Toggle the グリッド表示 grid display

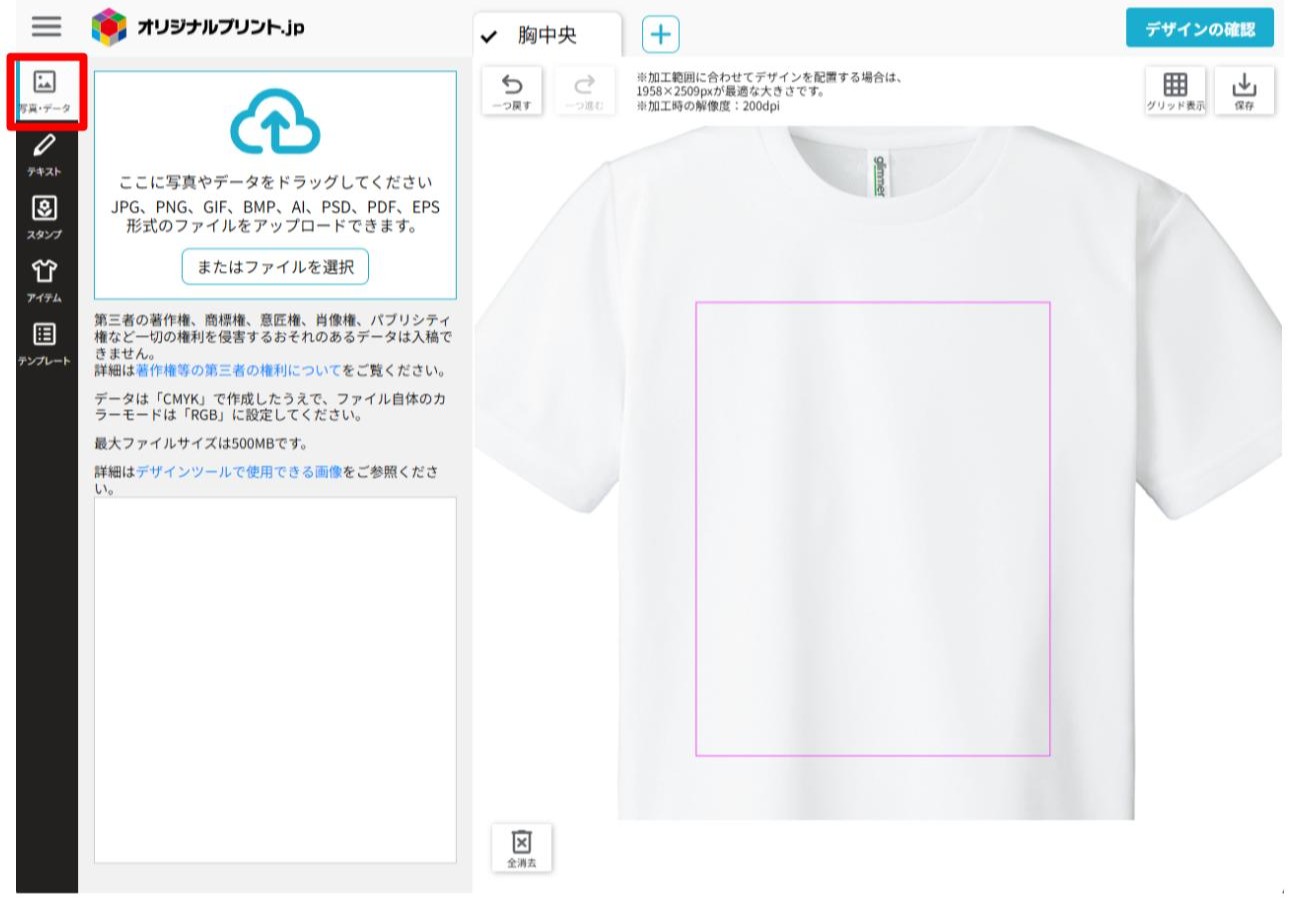(1175, 91)
